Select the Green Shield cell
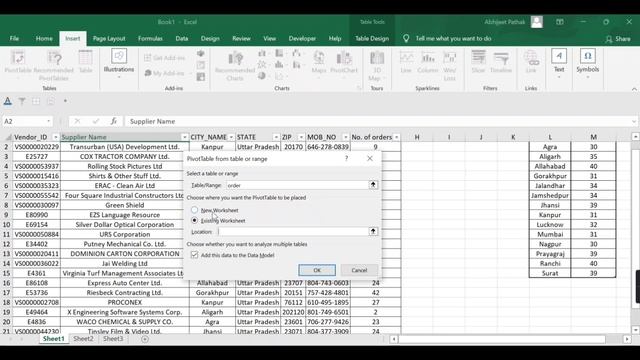Image resolution: width=640 pixels, height=360 pixels. (x=124, y=205)
